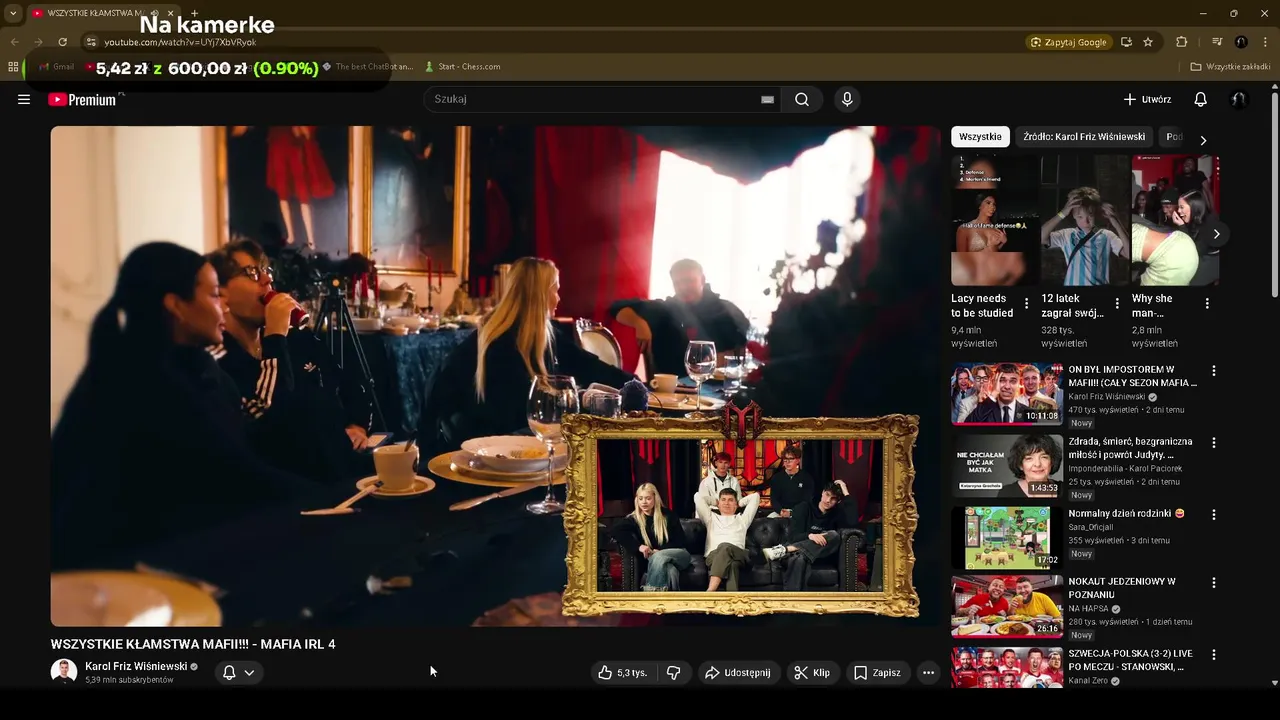Open 'Zdrada, śmierć, bezgraniczna miłość' video title
Screen dimensions: 1280x720
tap(1130, 448)
